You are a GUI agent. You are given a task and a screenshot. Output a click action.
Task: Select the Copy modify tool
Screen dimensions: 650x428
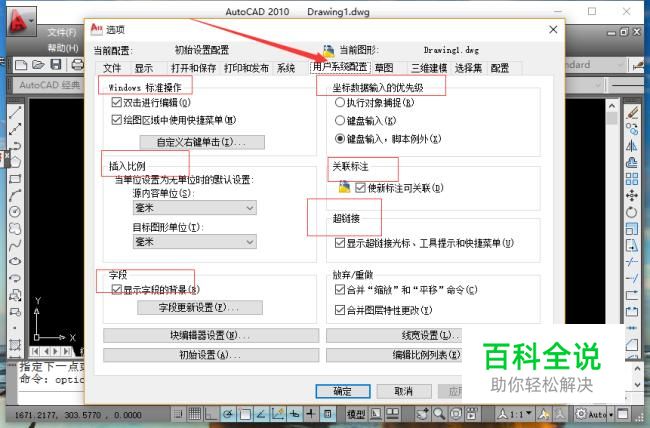point(632,129)
